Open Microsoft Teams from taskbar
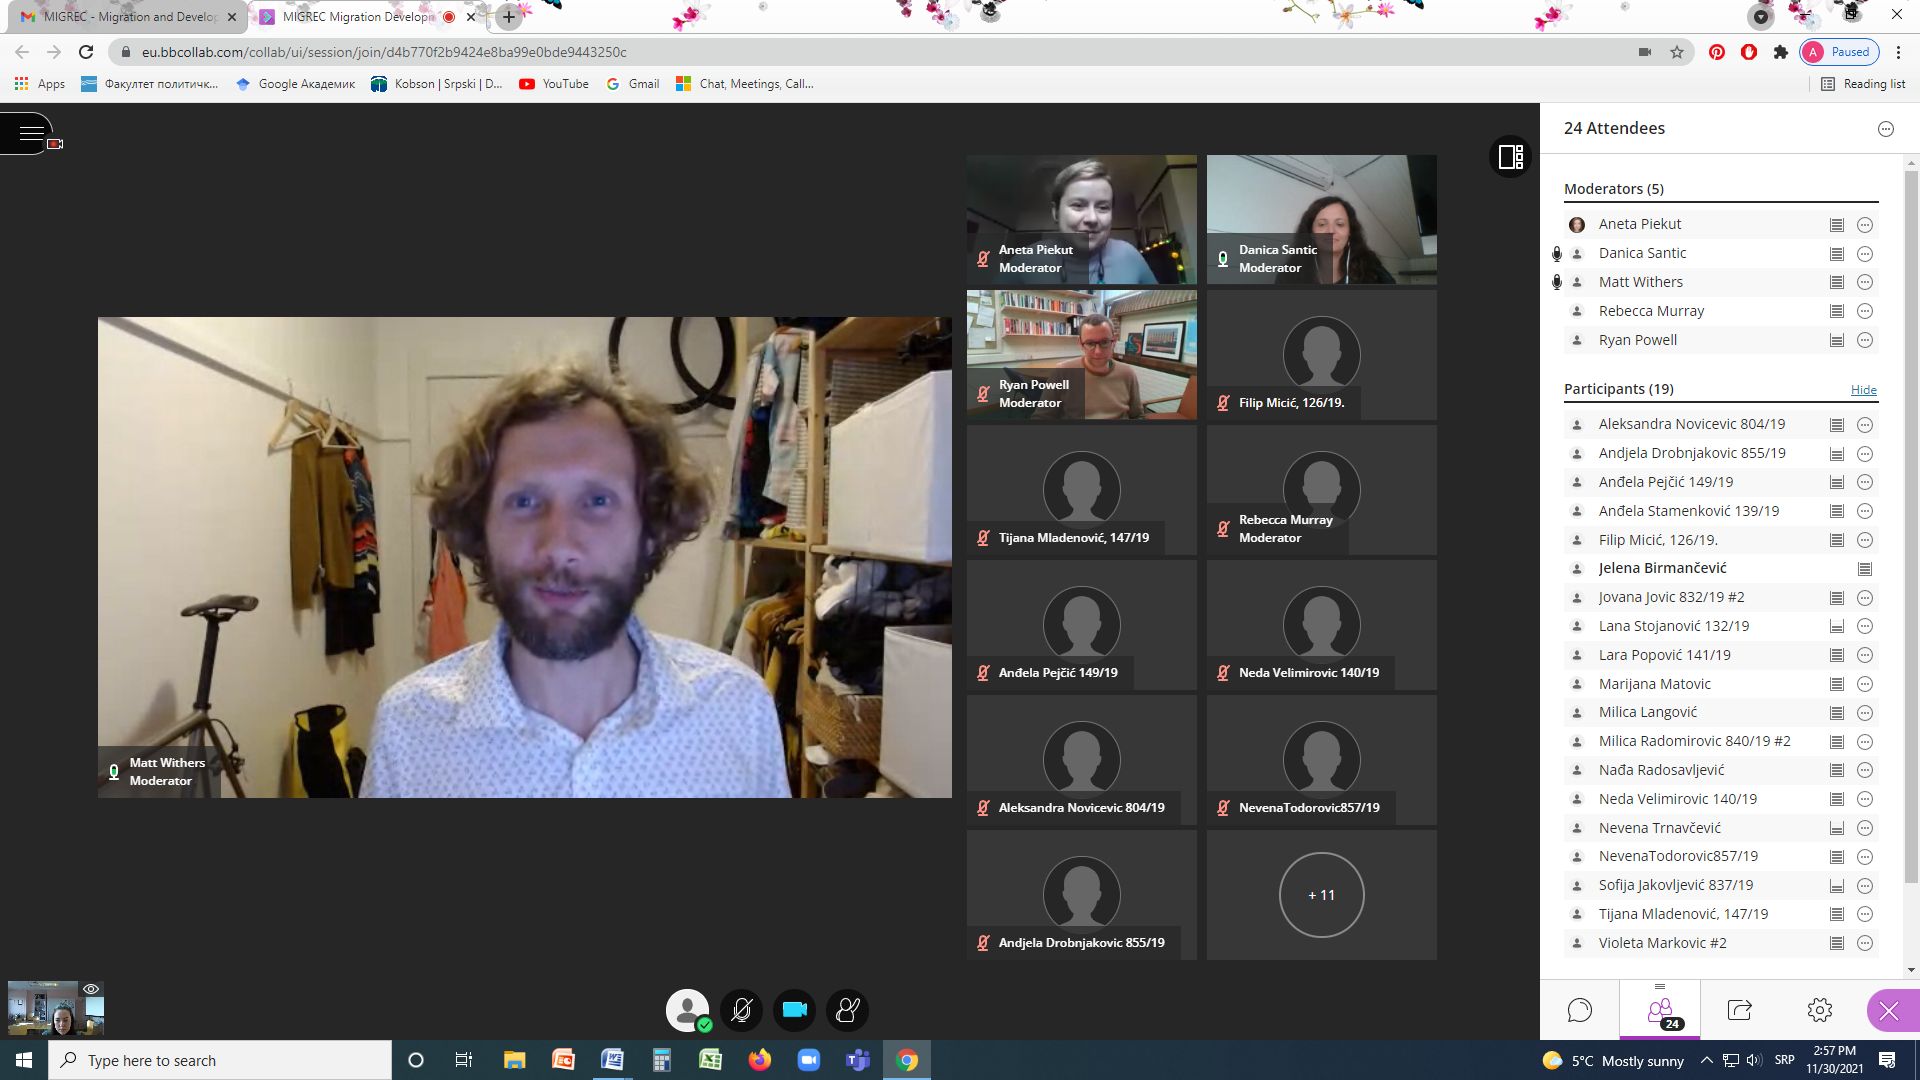The image size is (1920, 1080). coord(857,1060)
